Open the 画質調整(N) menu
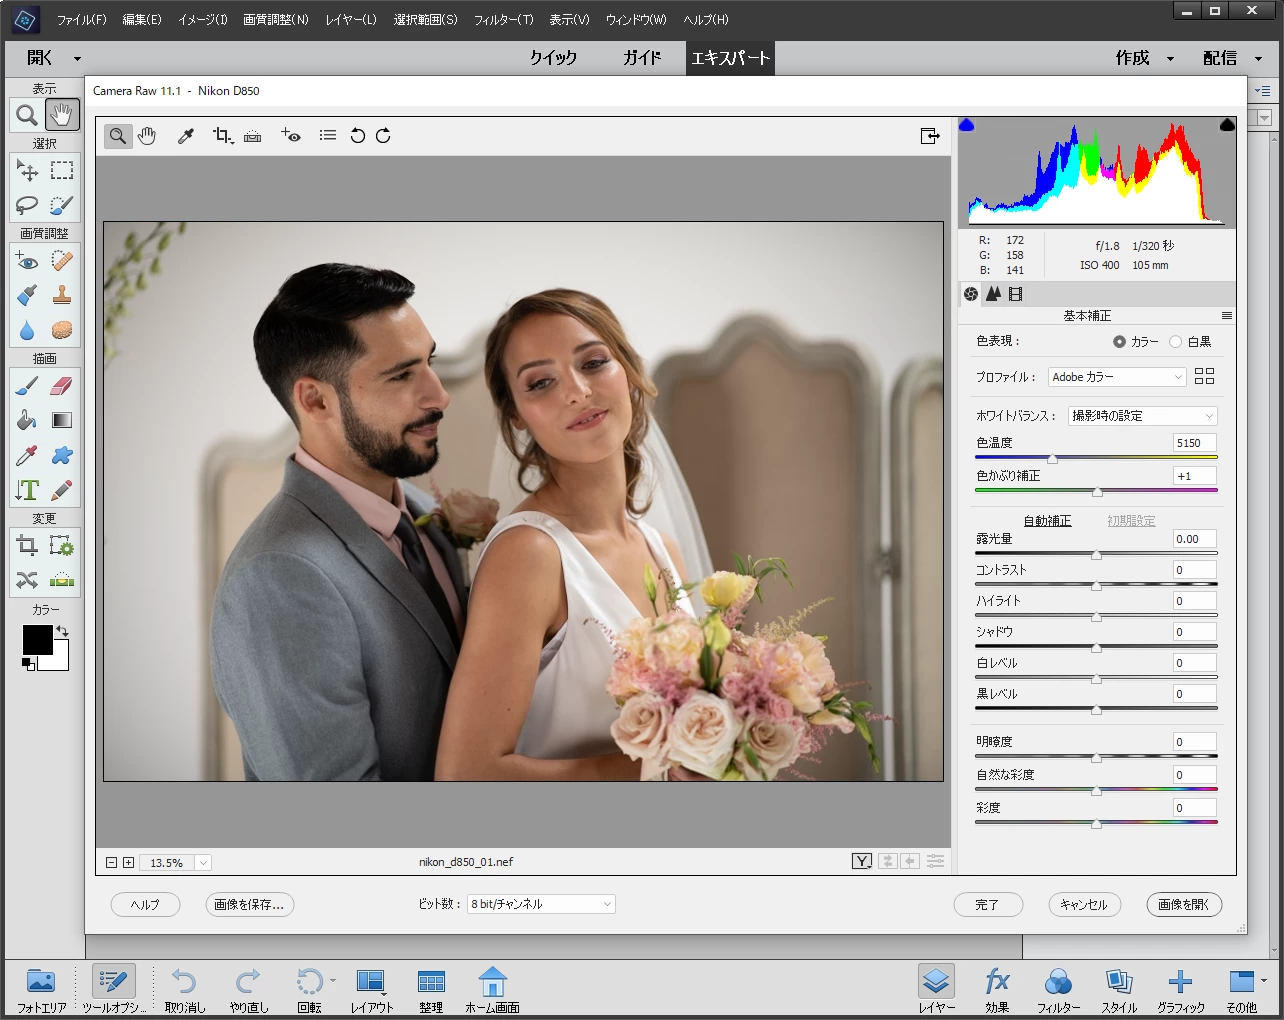The height and width of the screenshot is (1020, 1284). tap(276, 20)
